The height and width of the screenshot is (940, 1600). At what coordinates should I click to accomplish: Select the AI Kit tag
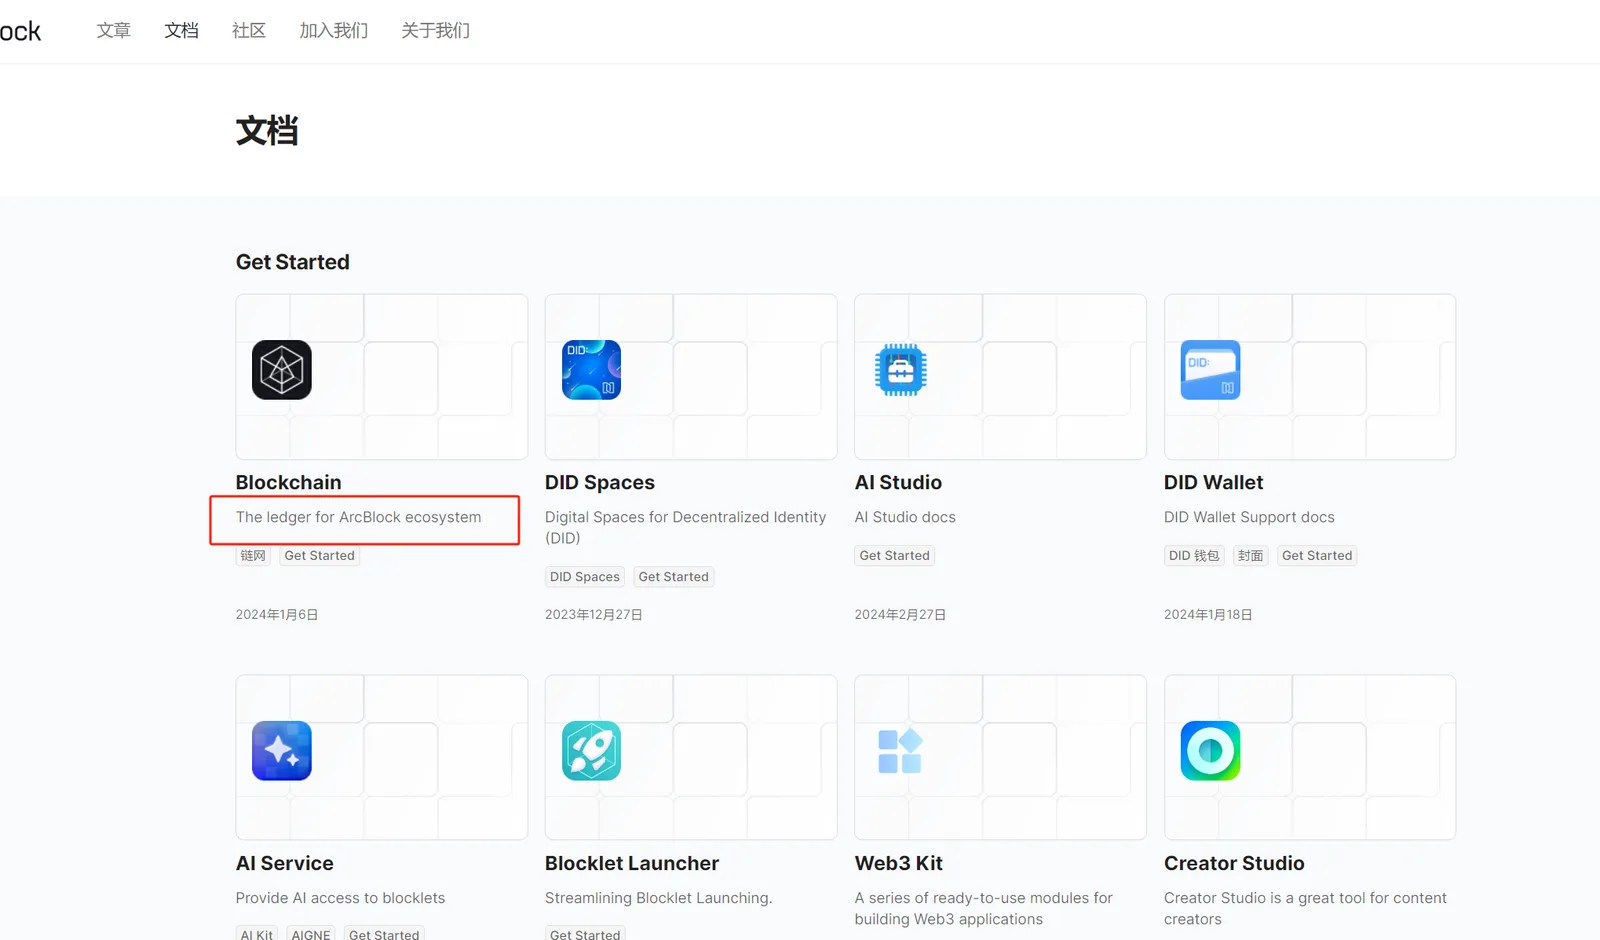tap(257, 934)
